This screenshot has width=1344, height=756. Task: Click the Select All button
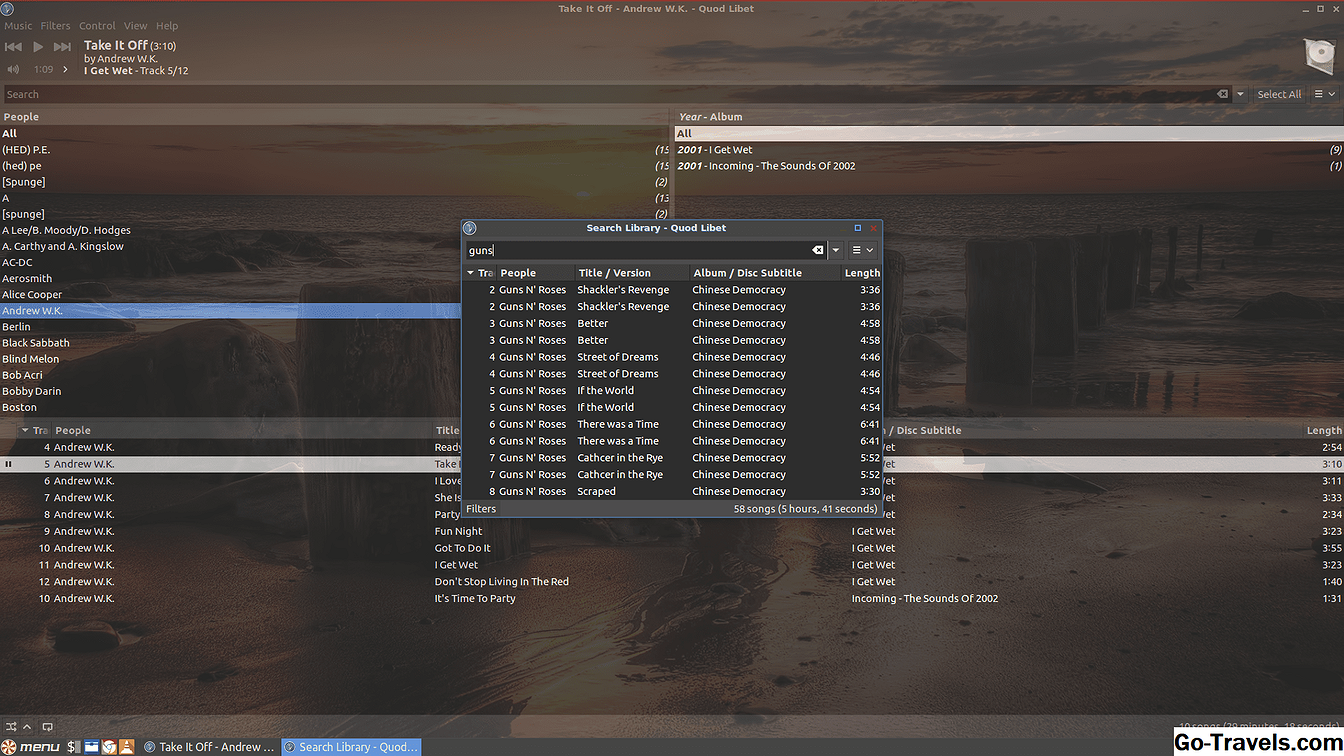(1279, 95)
